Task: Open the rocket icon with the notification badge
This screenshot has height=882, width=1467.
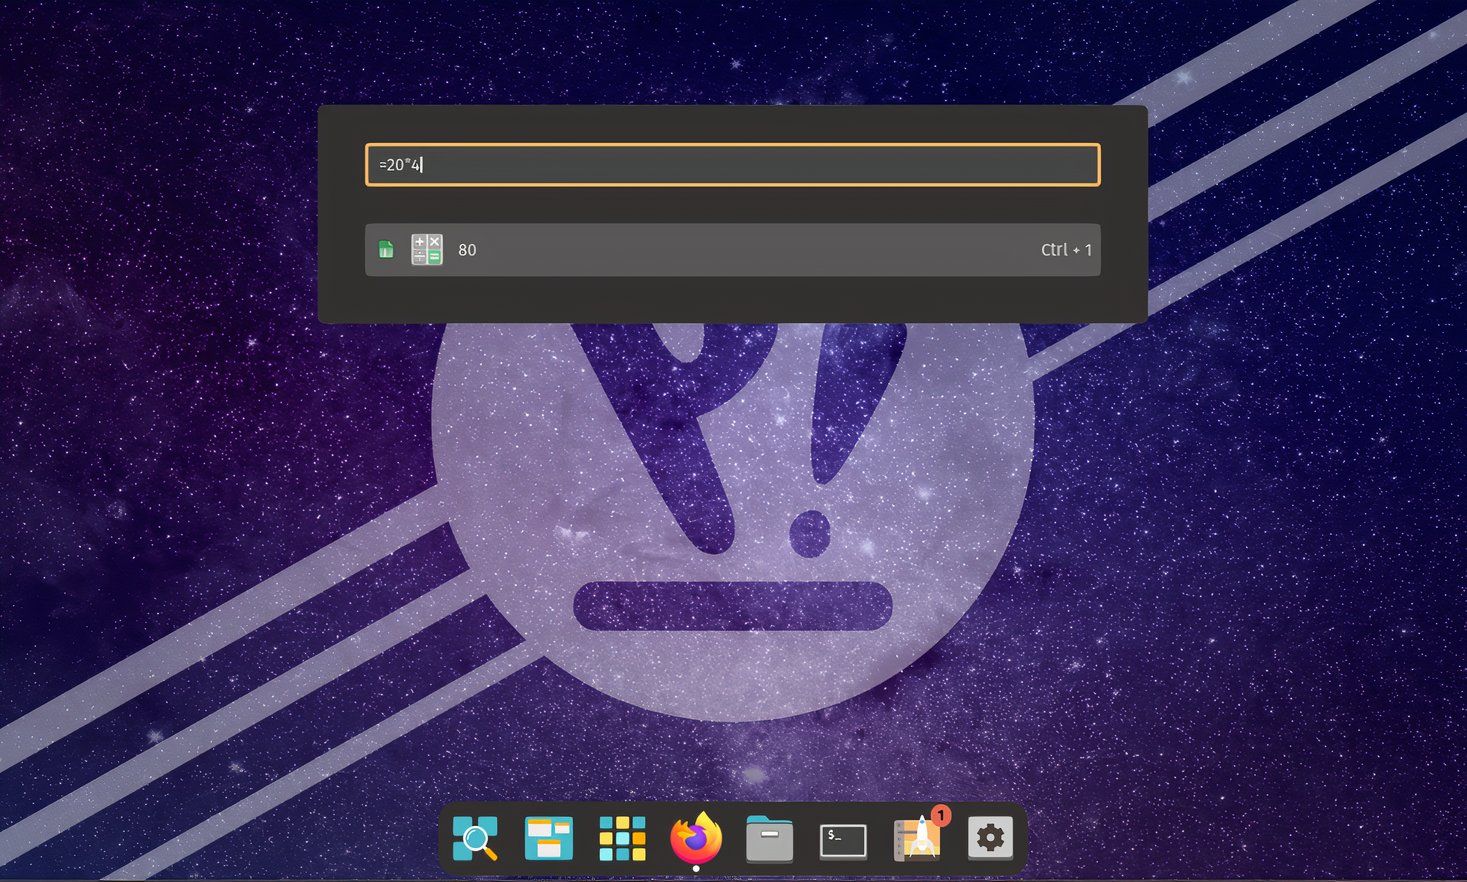Action: click(x=918, y=836)
